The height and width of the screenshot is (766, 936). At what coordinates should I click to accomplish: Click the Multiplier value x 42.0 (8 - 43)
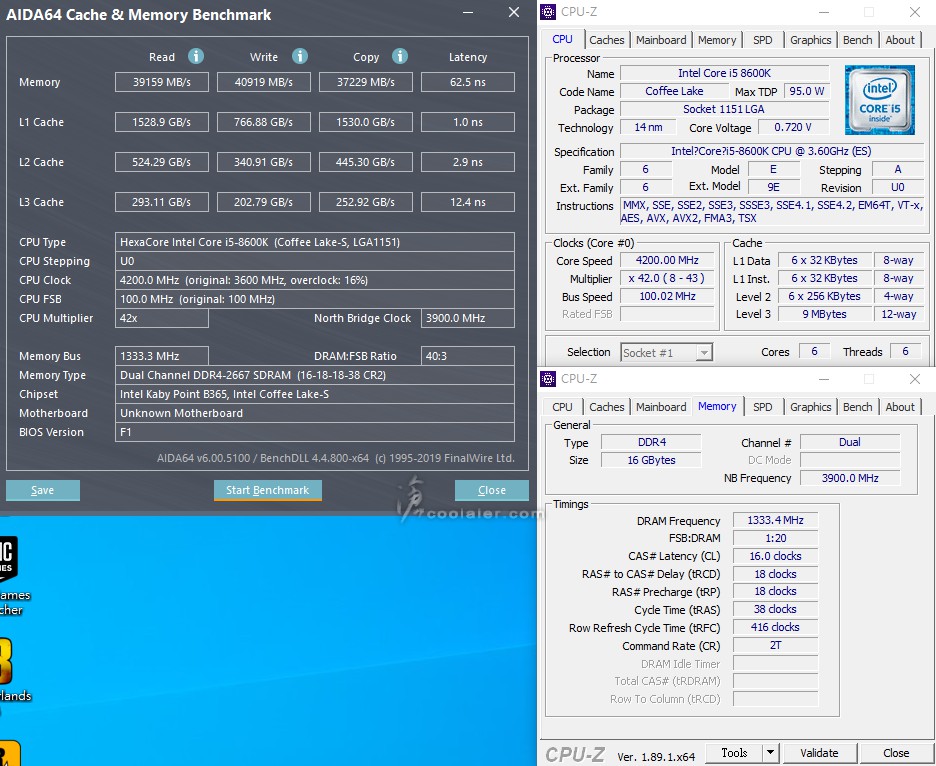(667, 278)
